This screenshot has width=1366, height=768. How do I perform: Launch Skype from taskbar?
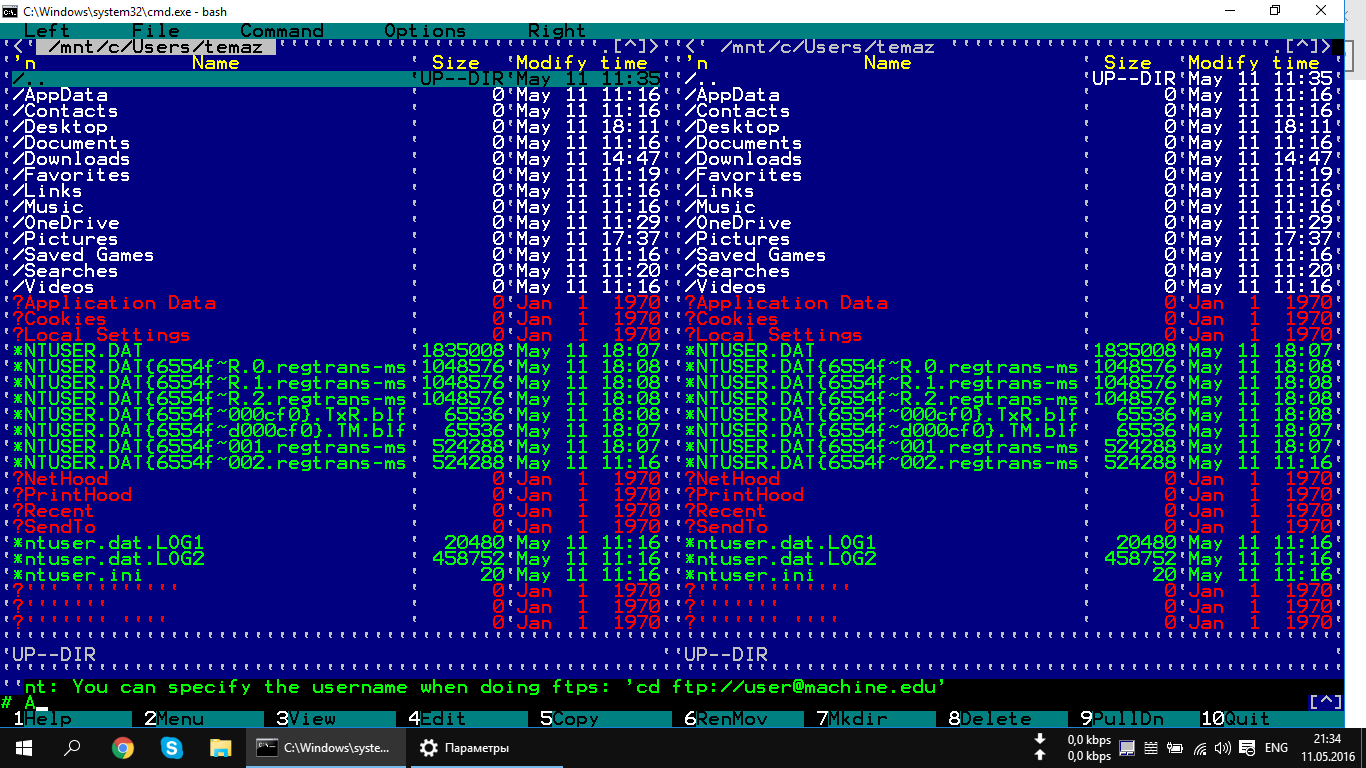(x=171, y=747)
